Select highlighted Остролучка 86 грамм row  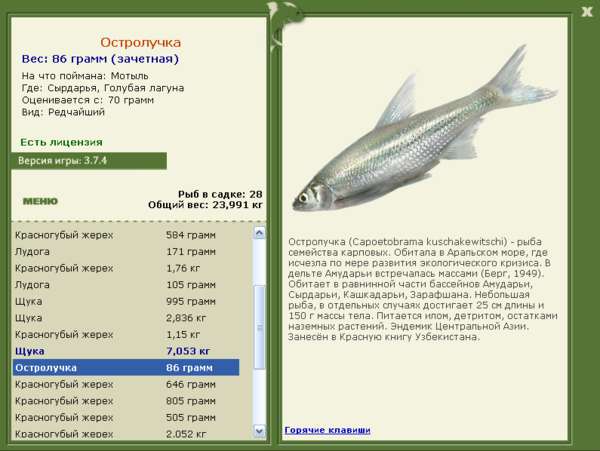coord(126,368)
